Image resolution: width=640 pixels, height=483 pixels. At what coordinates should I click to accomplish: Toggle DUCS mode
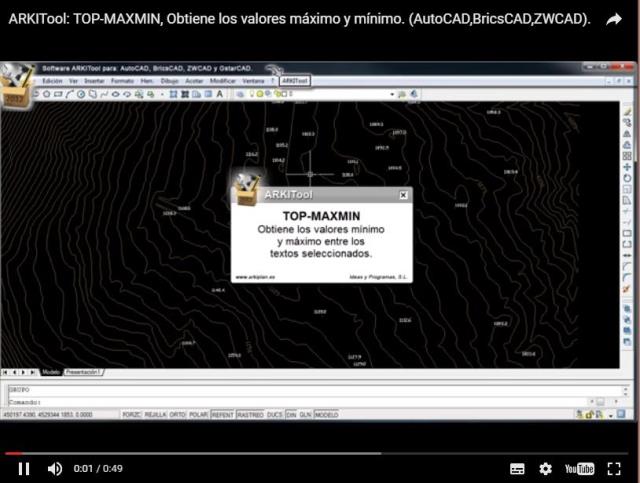[x=275, y=415]
